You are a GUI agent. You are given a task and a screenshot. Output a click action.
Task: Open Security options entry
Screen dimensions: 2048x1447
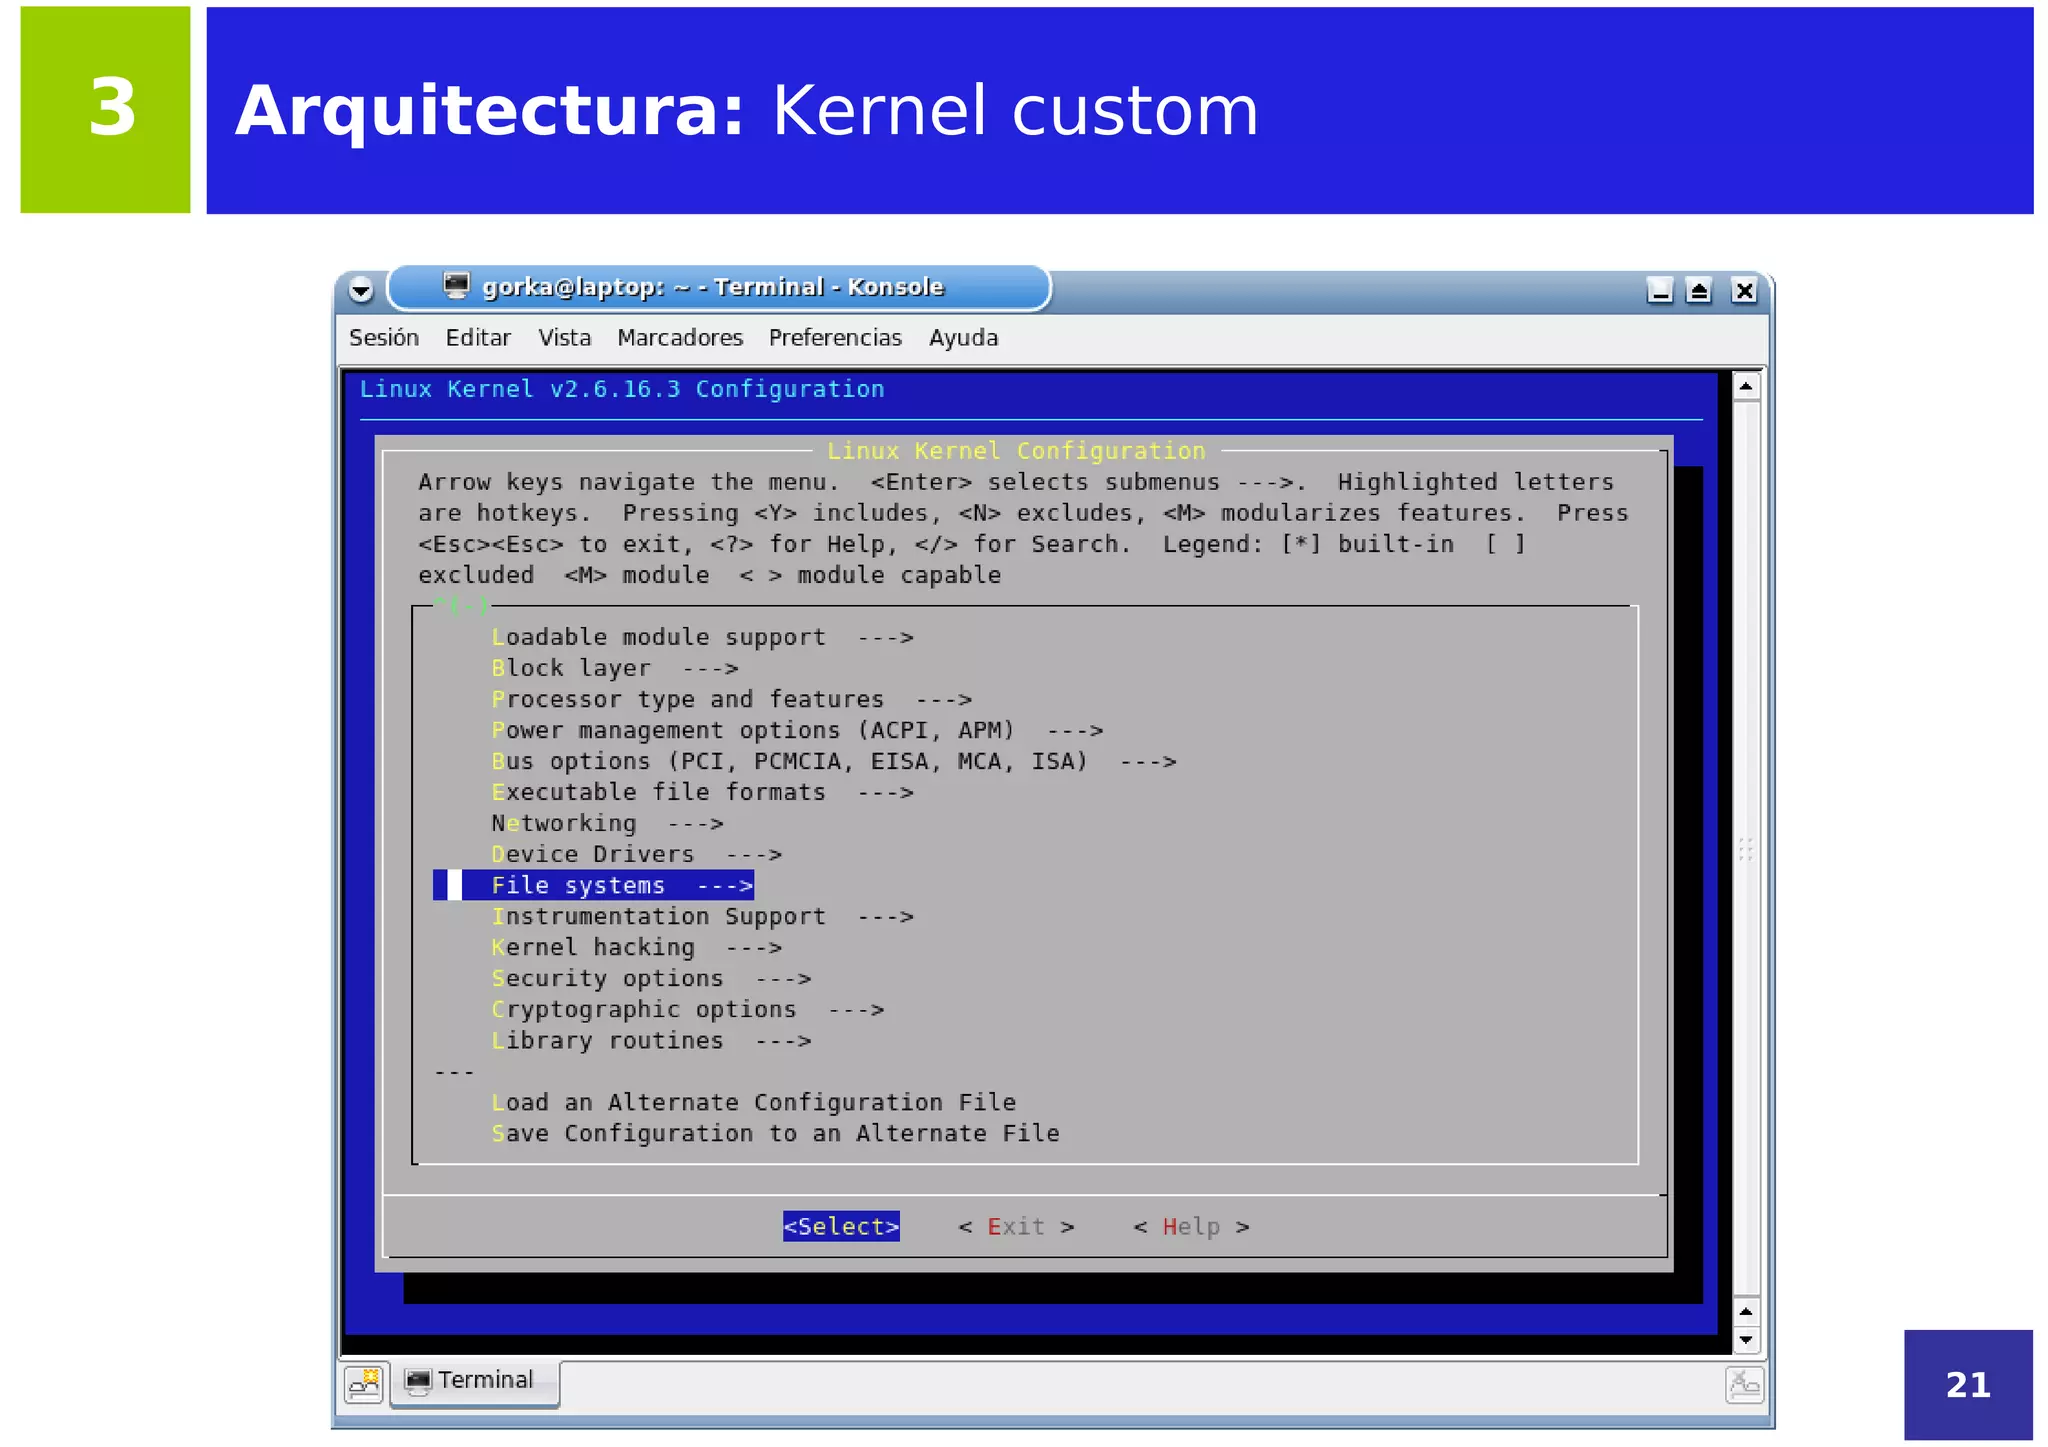pos(651,978)
